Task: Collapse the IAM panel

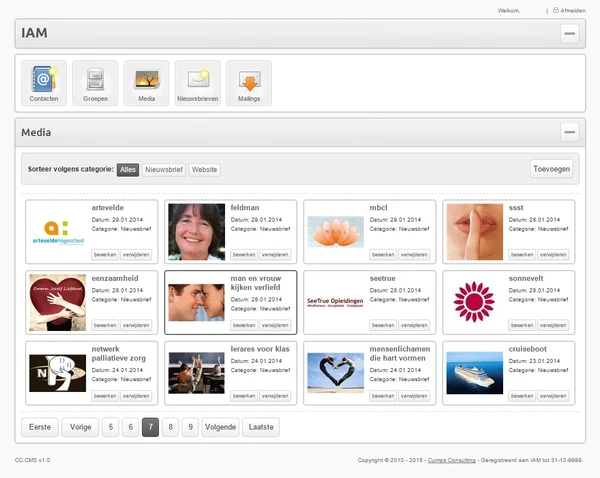Action: click(x=569, y=33)
